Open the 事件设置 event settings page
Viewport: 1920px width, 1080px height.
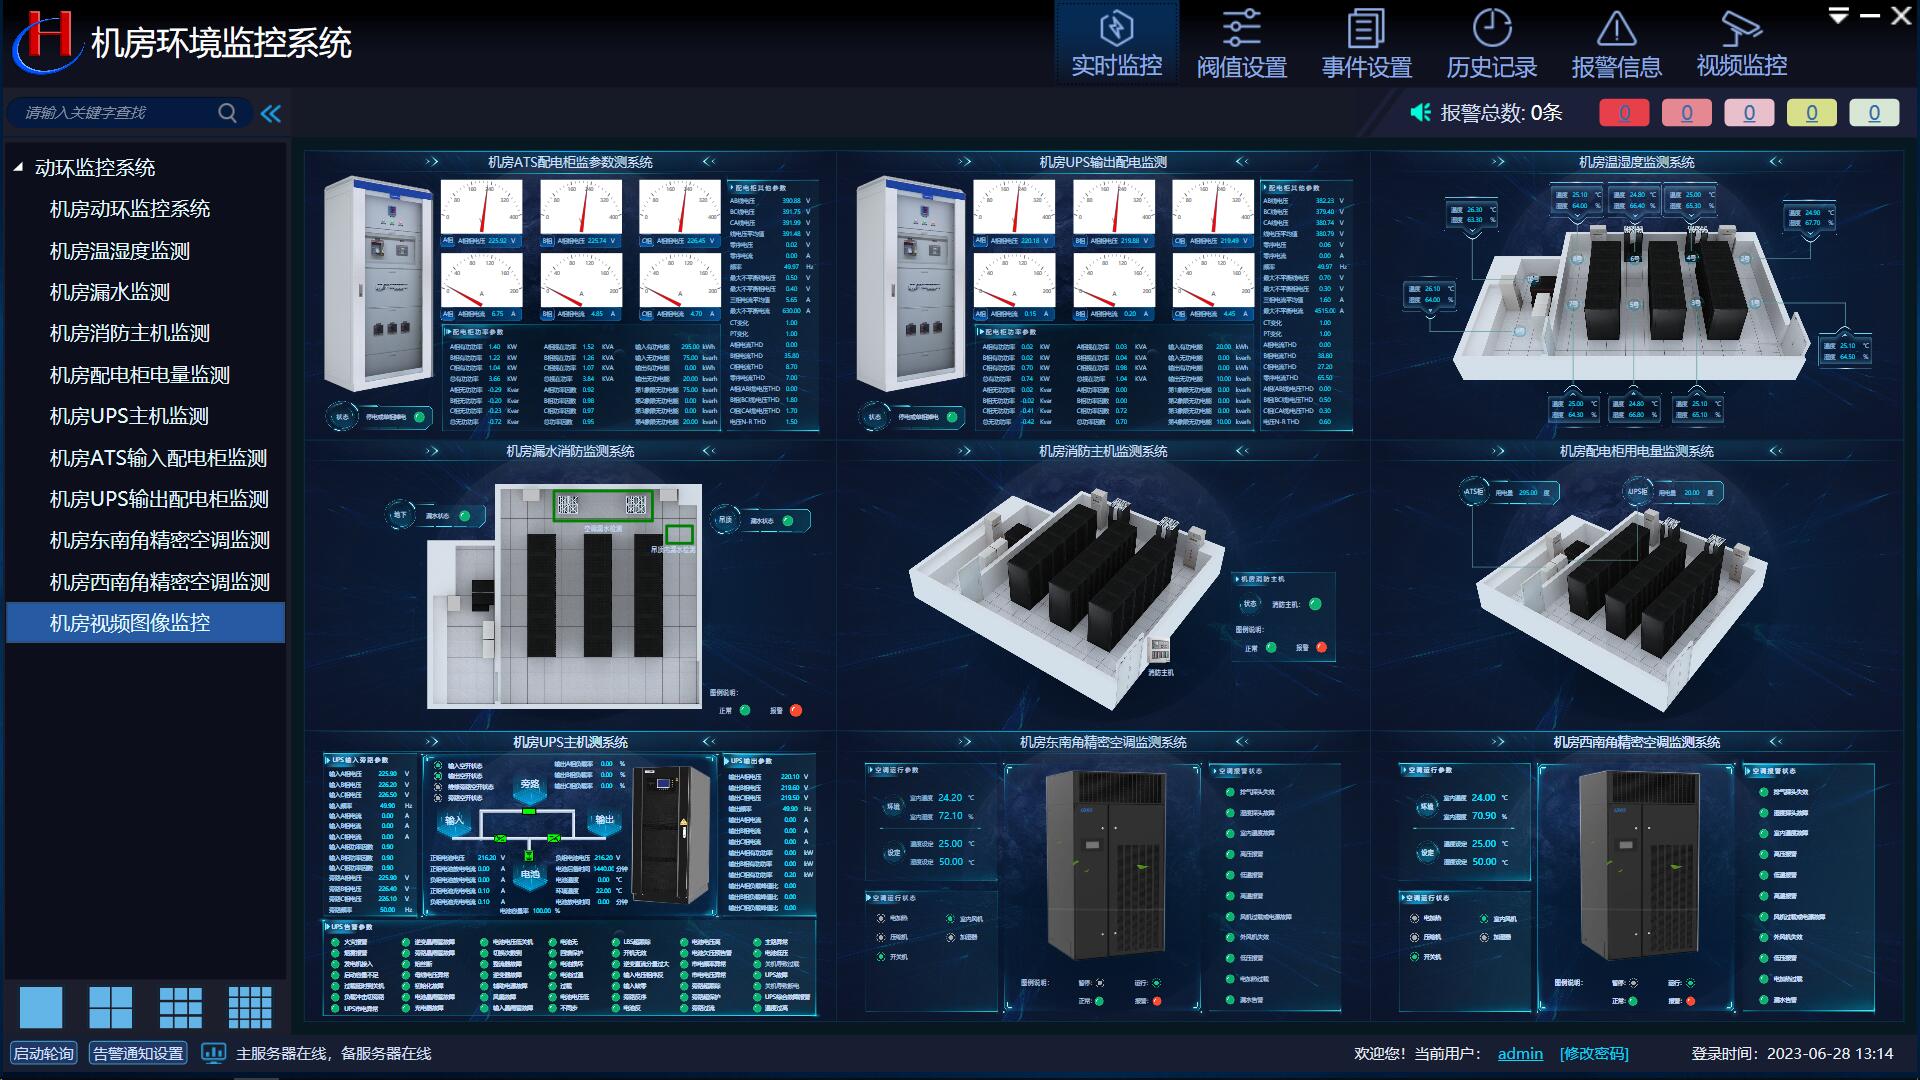pyautogui.click(x=1366, y=43)
